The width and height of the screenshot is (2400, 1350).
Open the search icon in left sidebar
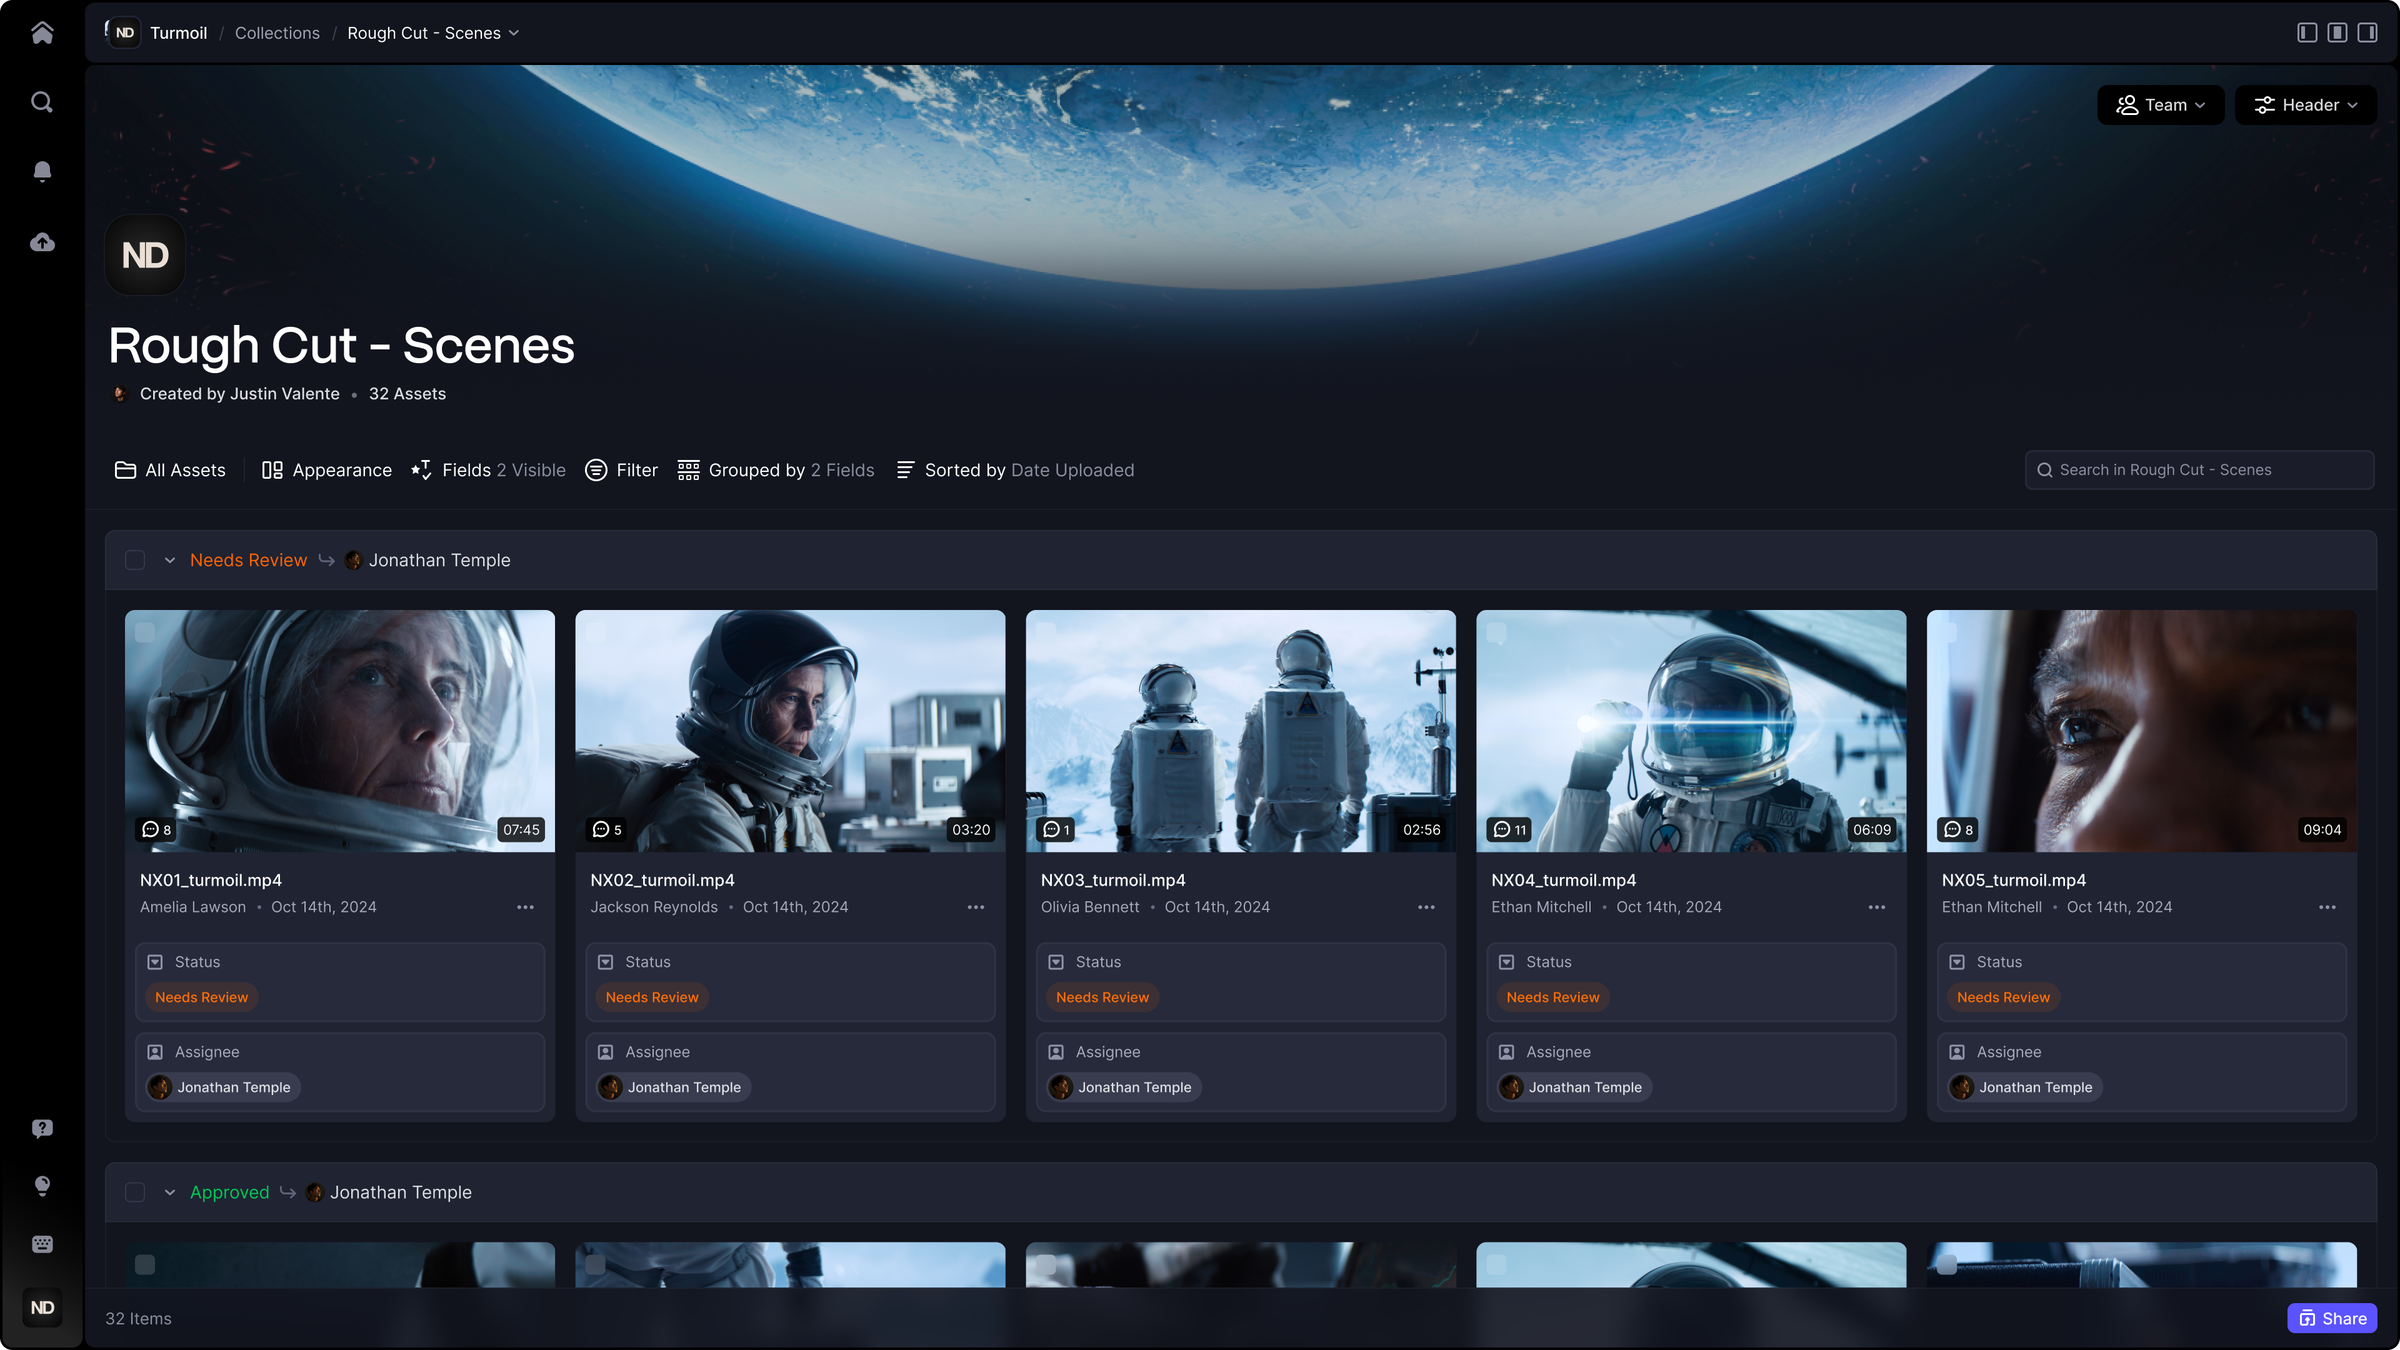coord(42,102)
